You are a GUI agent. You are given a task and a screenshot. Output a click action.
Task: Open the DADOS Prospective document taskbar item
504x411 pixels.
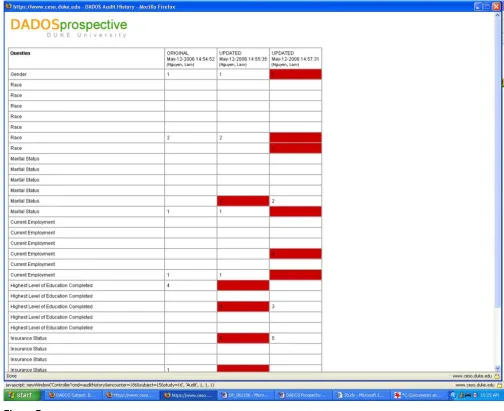pos(304,395)
